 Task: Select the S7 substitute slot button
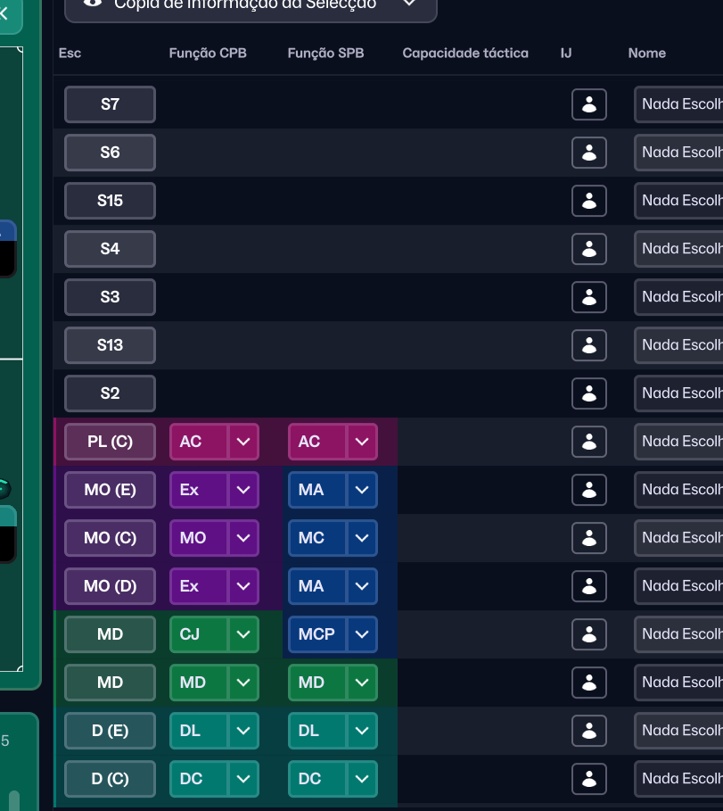(x=110, y=104)
